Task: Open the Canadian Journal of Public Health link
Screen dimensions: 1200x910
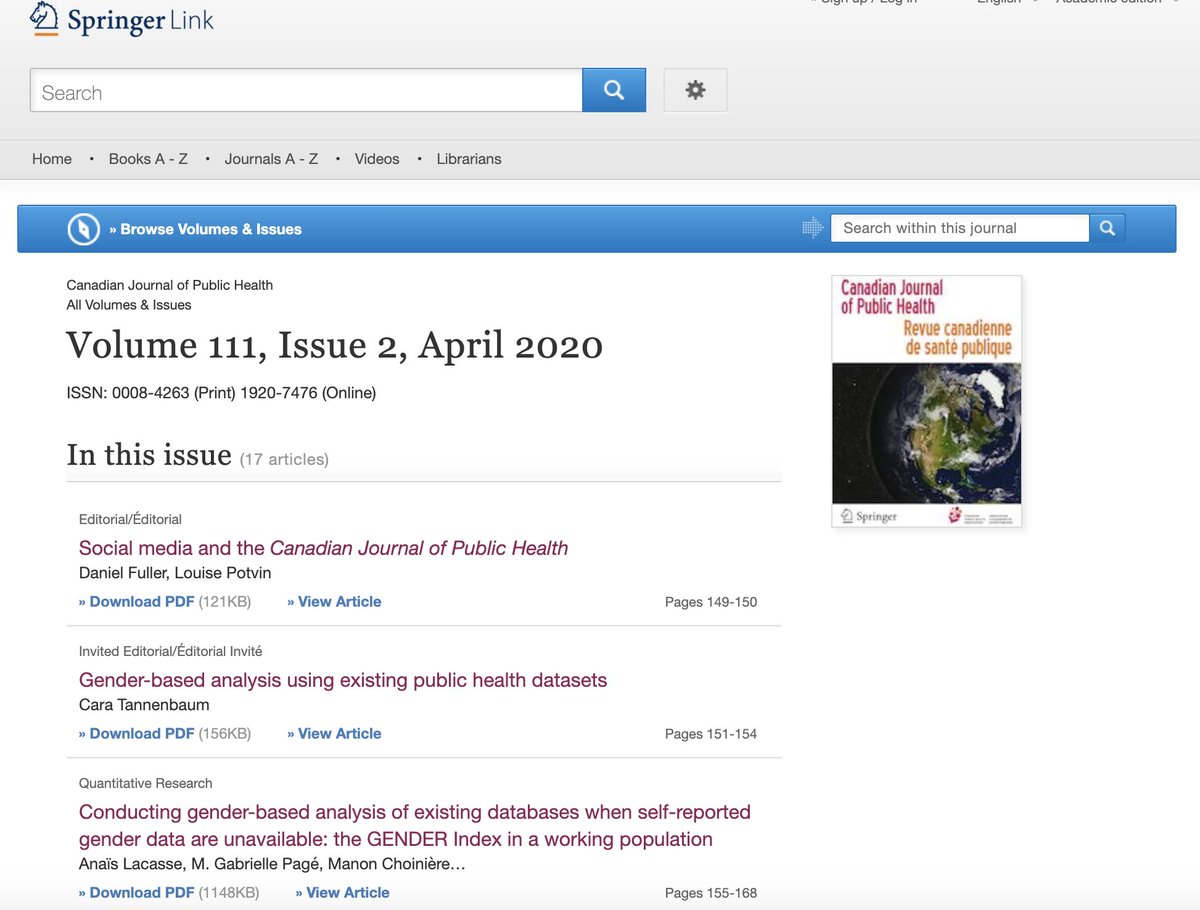Action: (170, 285)
